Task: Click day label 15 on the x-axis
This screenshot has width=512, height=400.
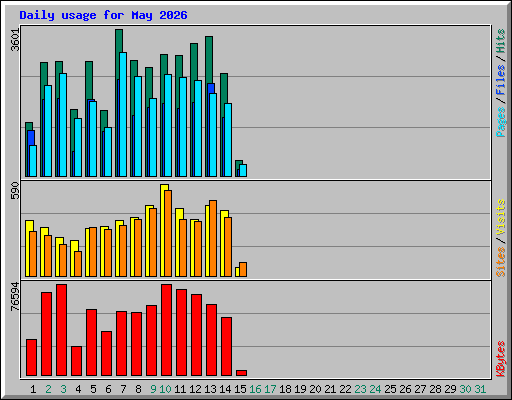Action: pos(240,389)
